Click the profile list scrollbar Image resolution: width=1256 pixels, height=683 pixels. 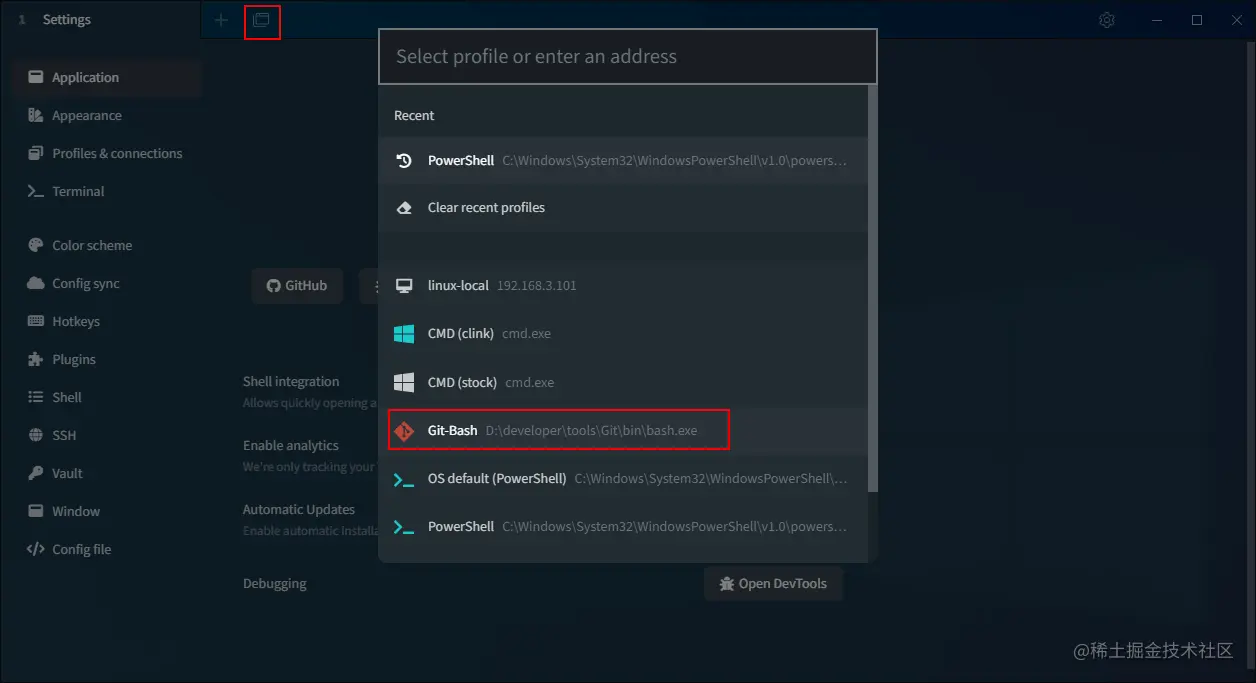[873, 289]
